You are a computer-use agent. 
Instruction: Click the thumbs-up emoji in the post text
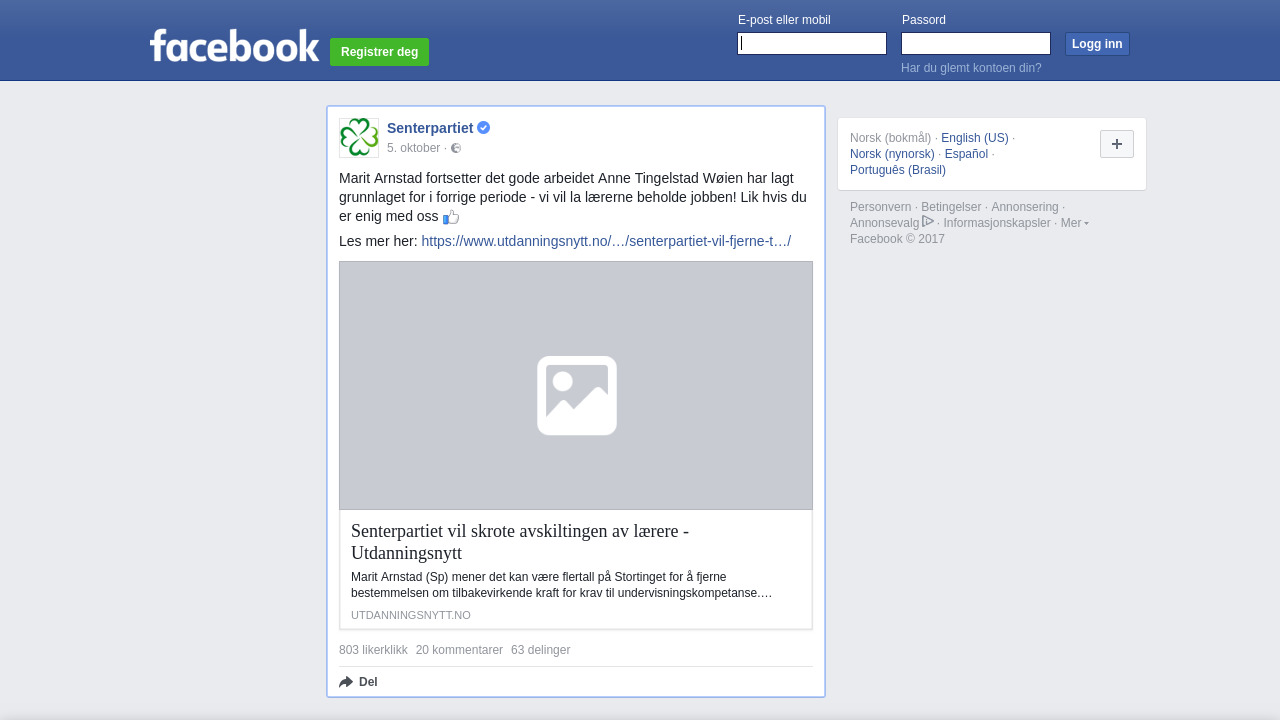[451, 217]
